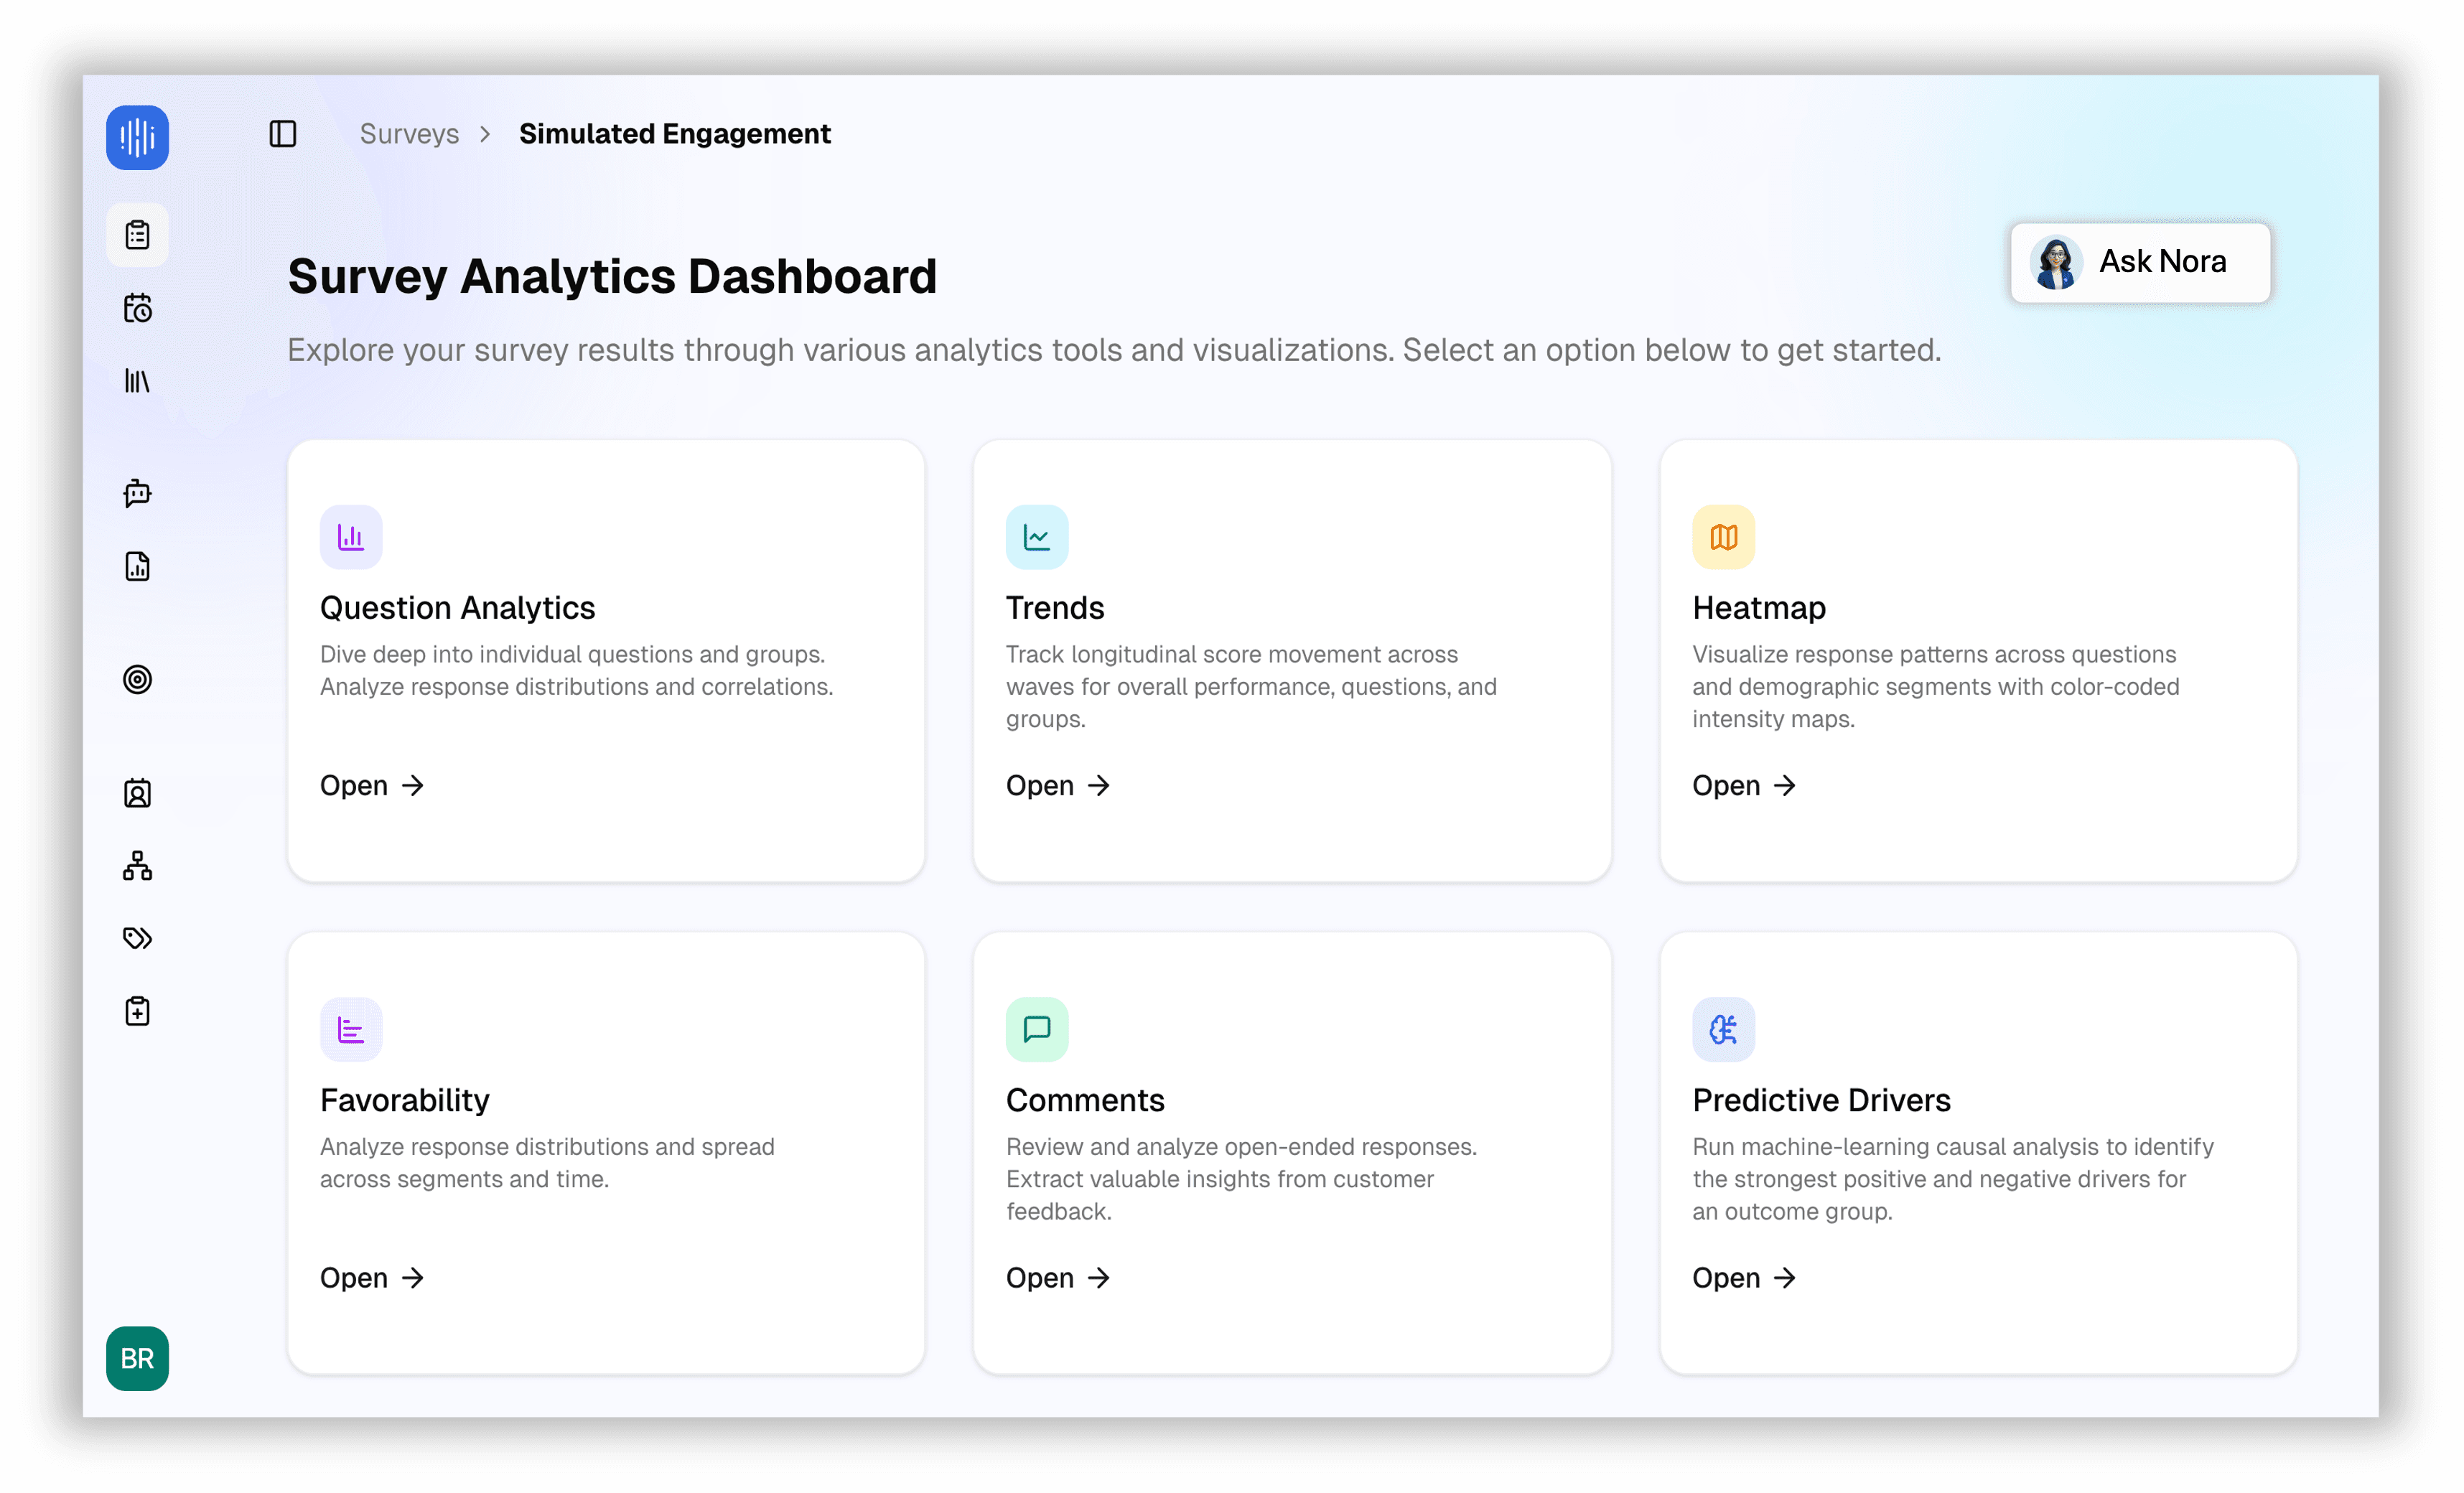This screenshot has width=2464, height=1493.
Task: Open Favorability card link
Action: (x=372, y=1278)
